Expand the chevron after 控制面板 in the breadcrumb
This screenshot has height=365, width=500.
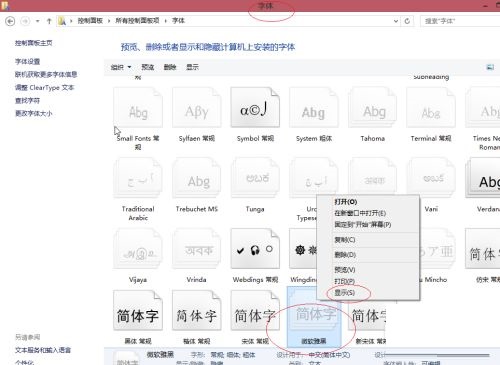pos(109,21)
